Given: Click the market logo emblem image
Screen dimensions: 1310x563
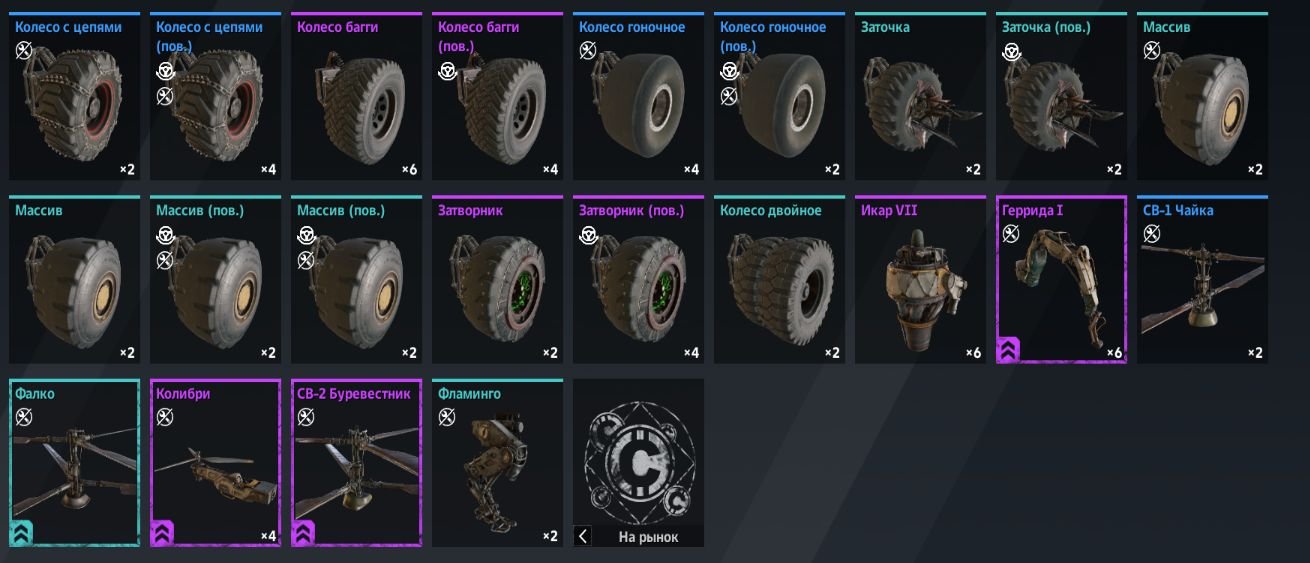Looking at the screenshot, I should (x=638, y=453).
